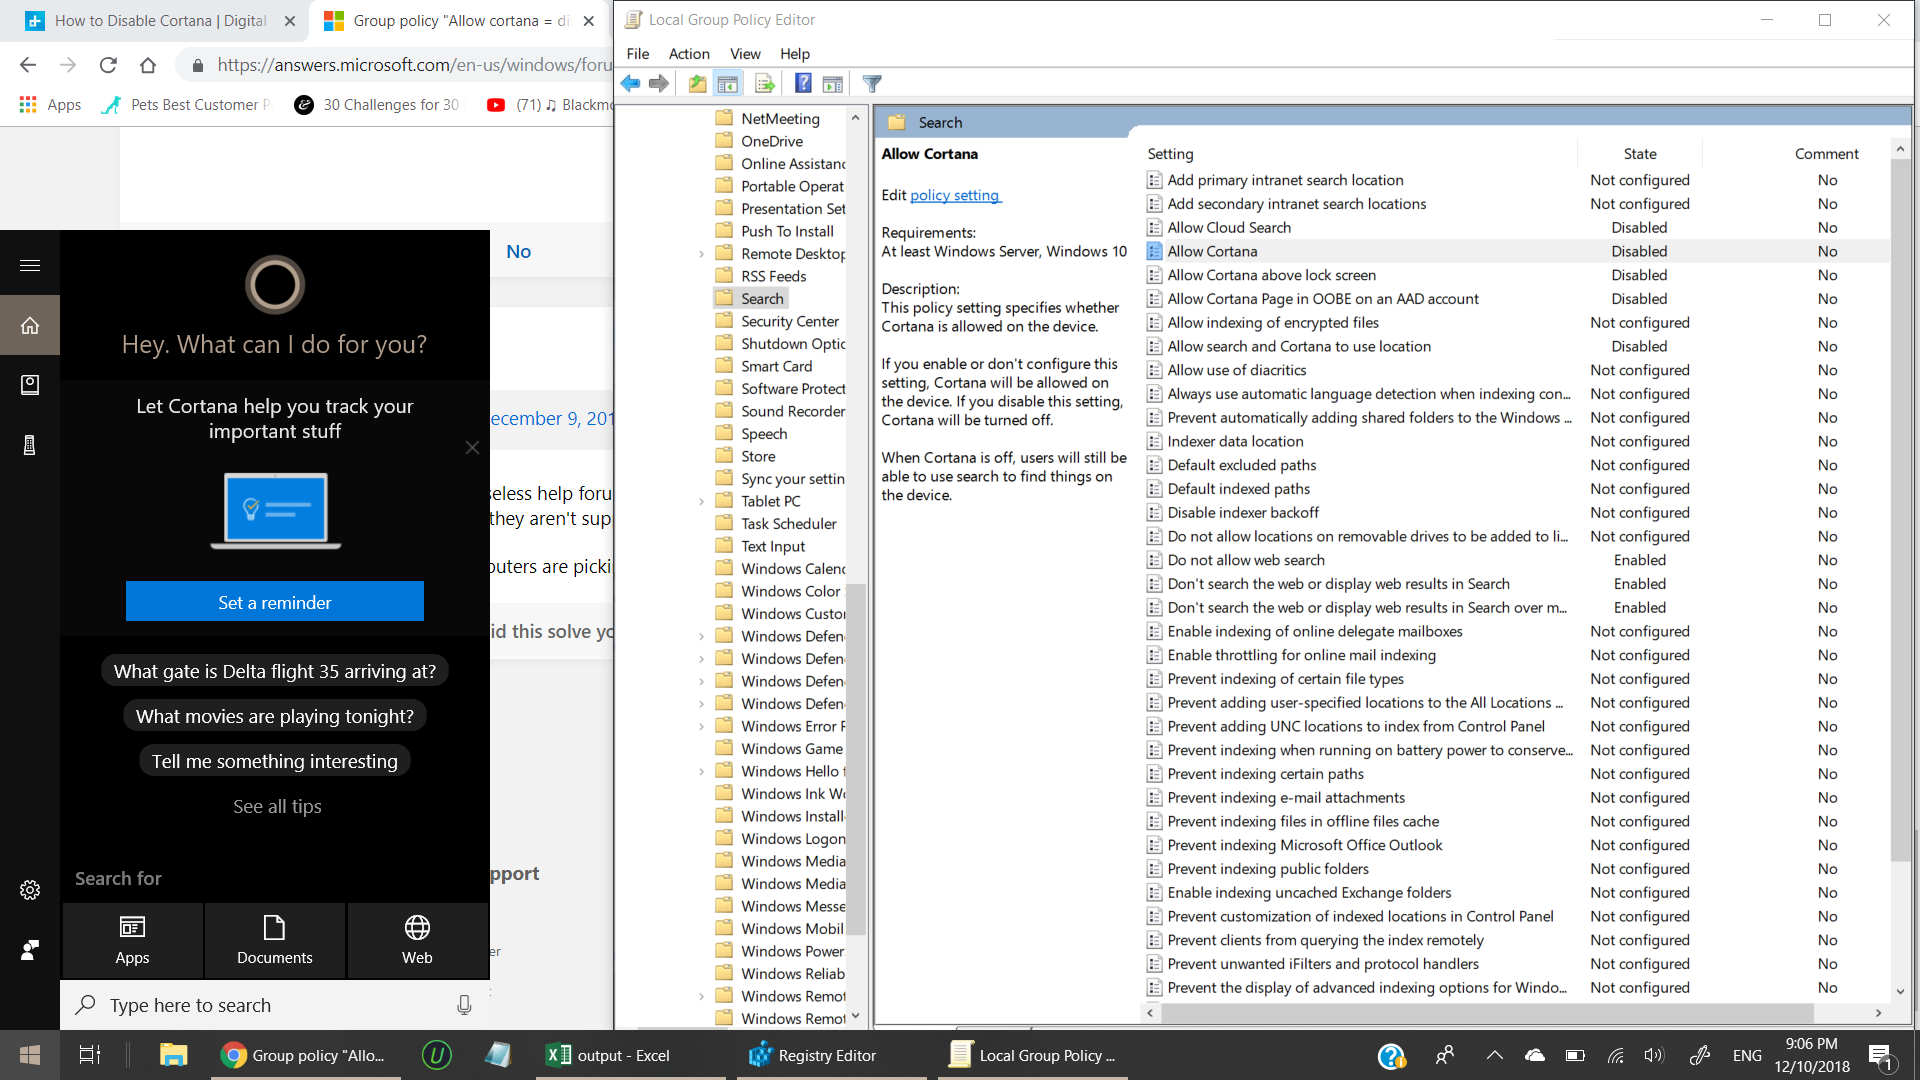
Task: Sort by the State column header
Action: click(1640, 154)
